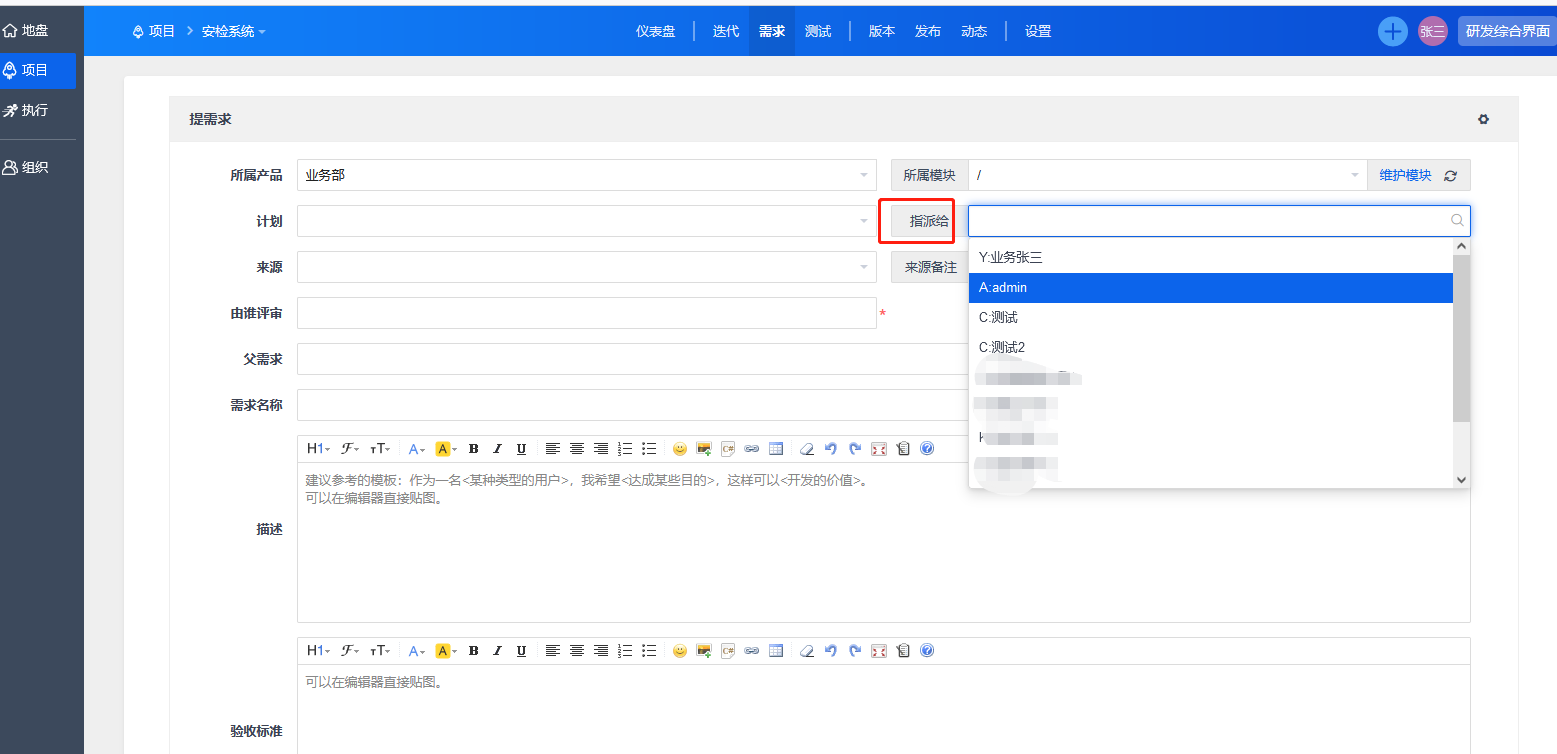Click insert image icon in 验收标准 toolbar

[703, 651]
